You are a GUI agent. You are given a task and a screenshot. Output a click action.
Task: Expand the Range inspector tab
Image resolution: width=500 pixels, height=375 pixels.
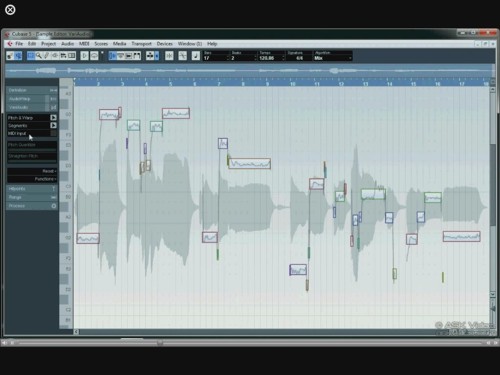(x=32, y=197)
